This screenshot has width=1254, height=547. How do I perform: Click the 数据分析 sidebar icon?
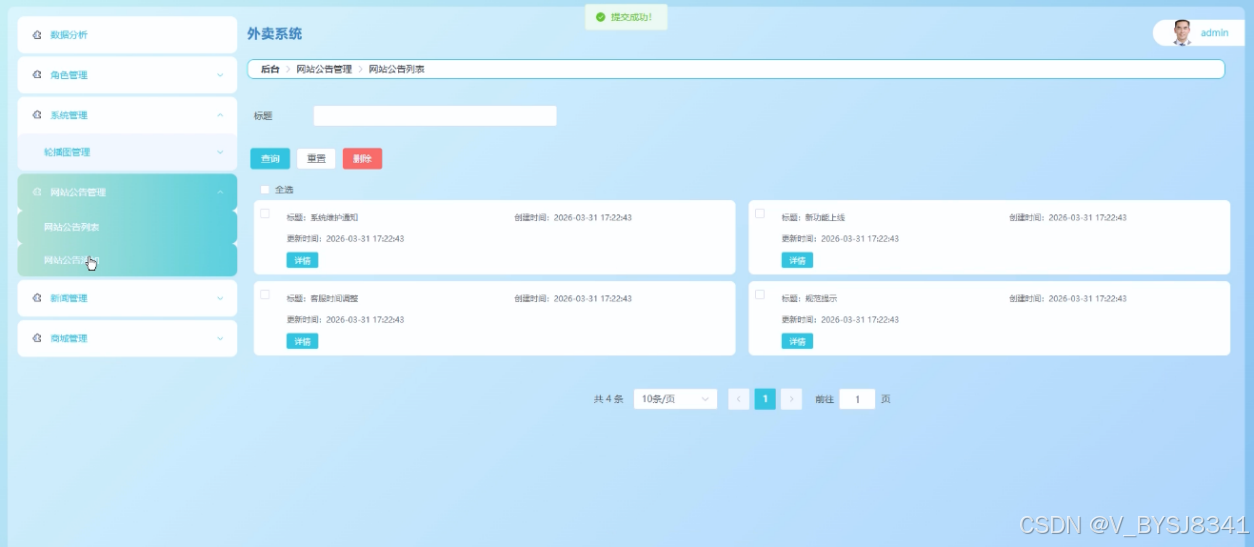coord(37,35)
